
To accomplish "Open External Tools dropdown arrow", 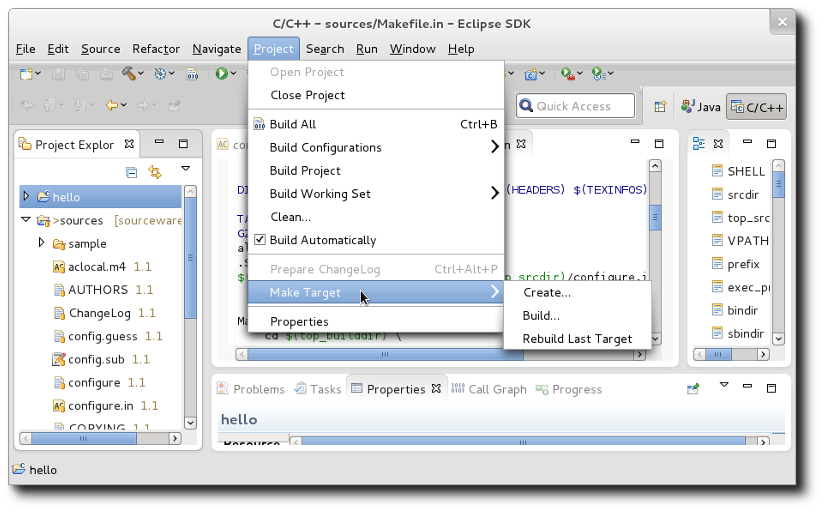I will (x=580, y=74).
